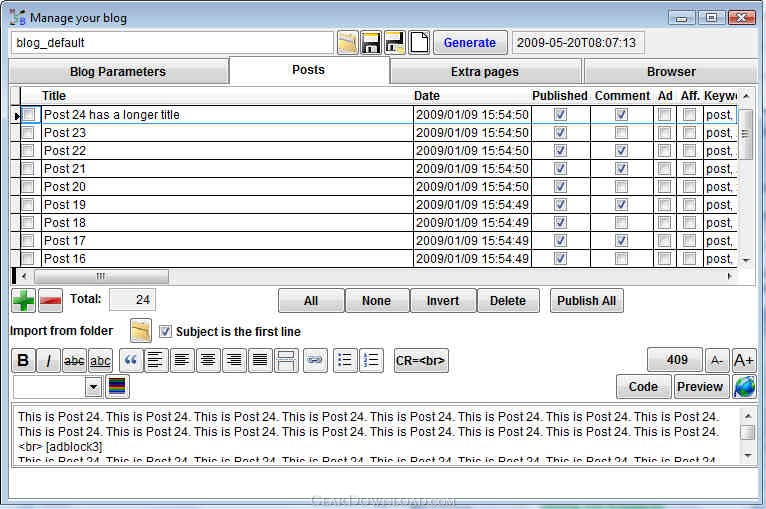Apply italic formatting button
This screenshot has width=766, height=509.
coord(48,361)
